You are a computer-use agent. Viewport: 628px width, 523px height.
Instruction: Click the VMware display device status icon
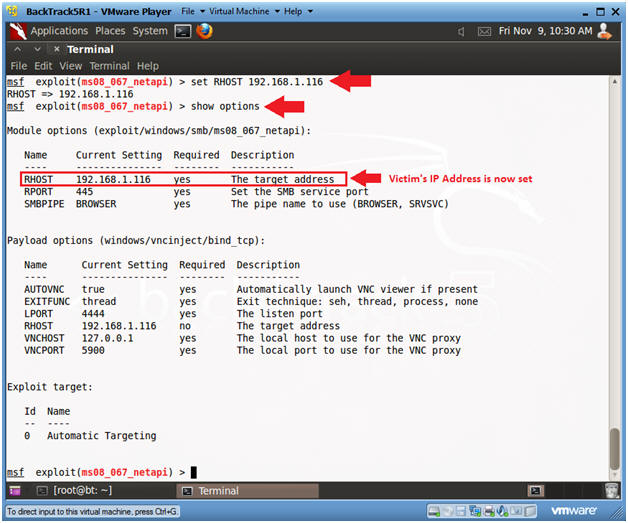pos(516,511)
